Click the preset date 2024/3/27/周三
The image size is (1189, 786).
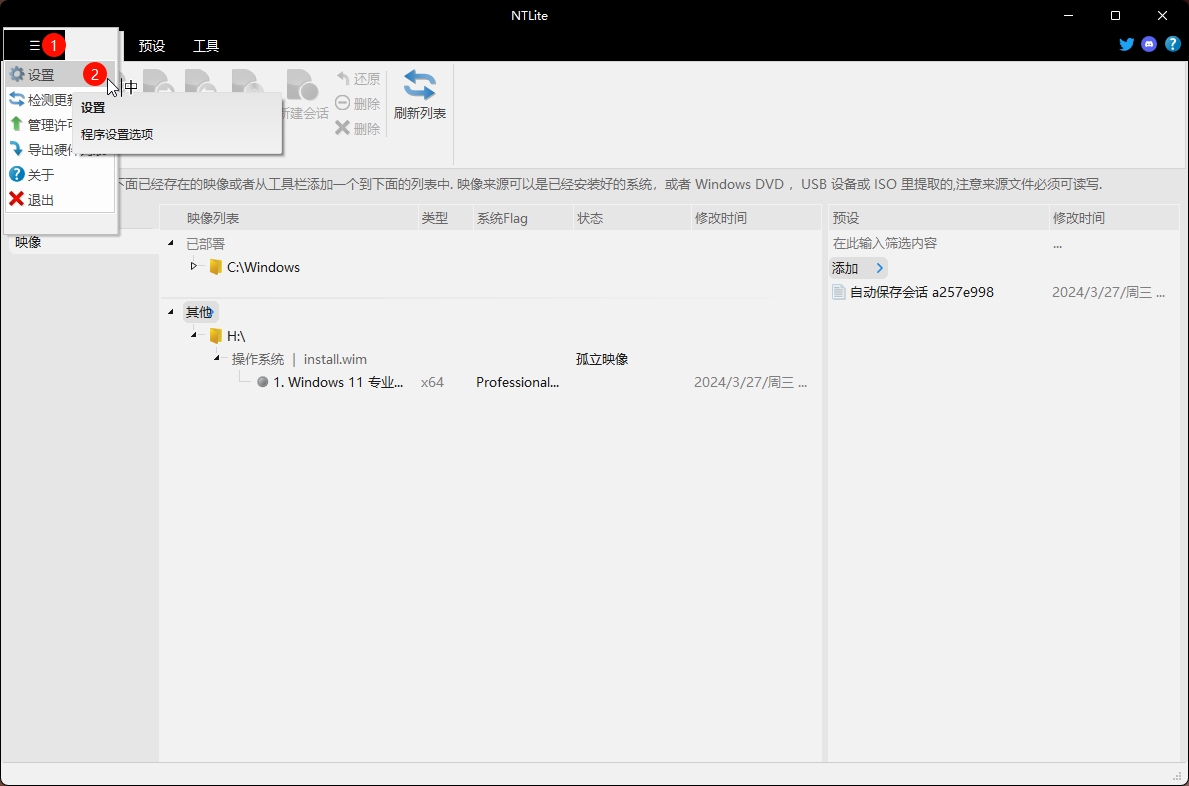point(1108,292)
